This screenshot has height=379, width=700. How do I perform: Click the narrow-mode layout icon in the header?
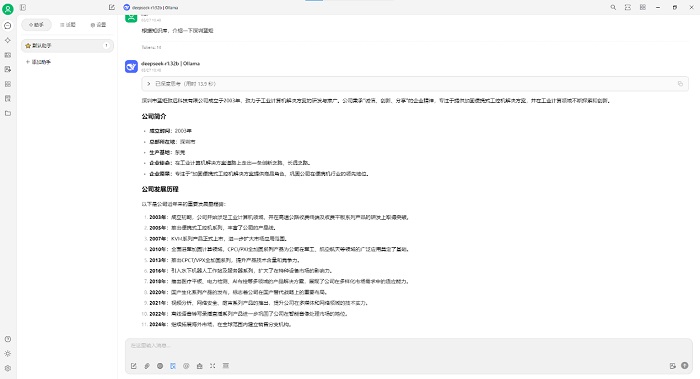pos(628,7)
